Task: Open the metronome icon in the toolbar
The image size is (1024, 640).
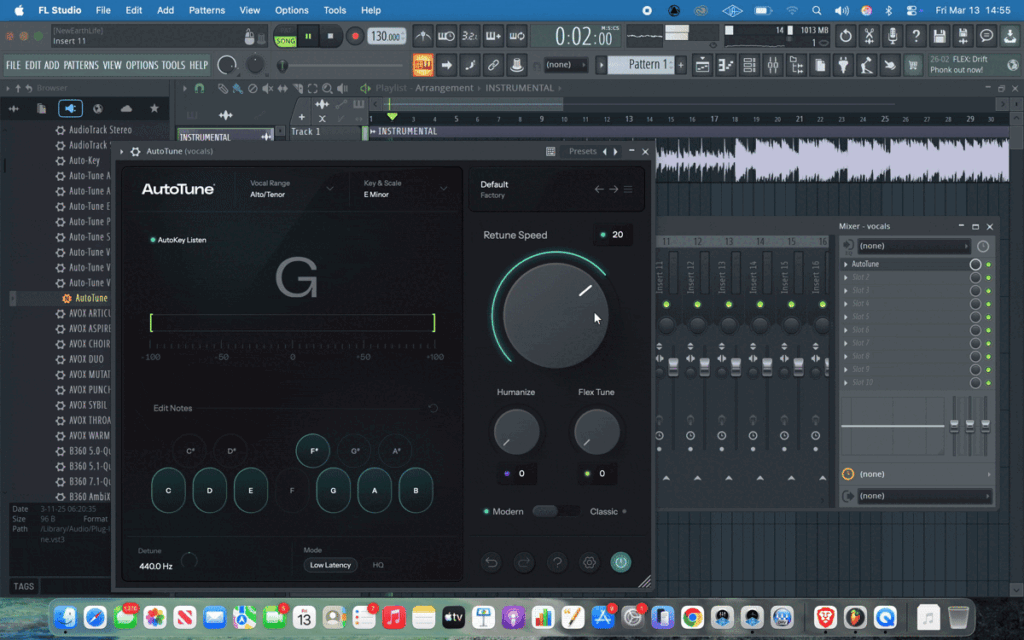Action: click(x=423, y=37)
